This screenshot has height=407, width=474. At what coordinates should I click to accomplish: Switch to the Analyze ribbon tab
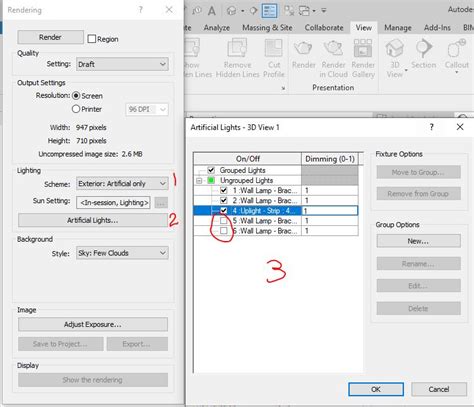[217, 28]
